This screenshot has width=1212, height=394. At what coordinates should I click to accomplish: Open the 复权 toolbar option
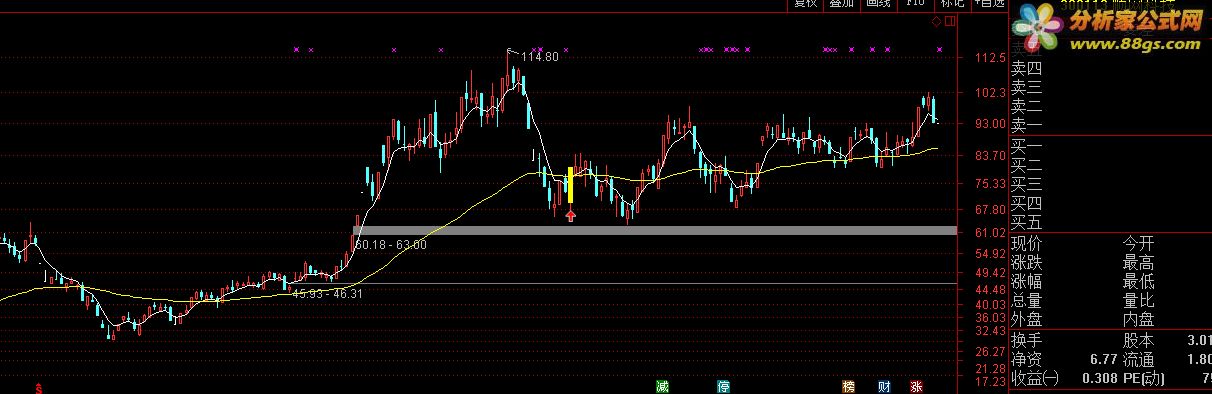805,4
